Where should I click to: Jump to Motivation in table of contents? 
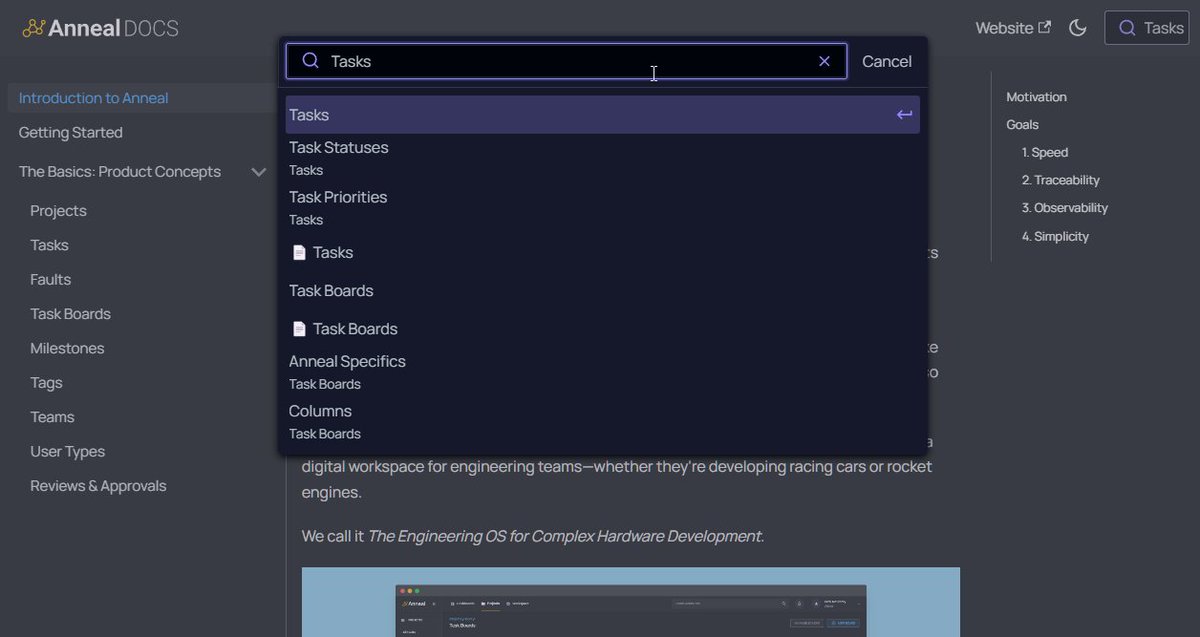(1036, 97)
